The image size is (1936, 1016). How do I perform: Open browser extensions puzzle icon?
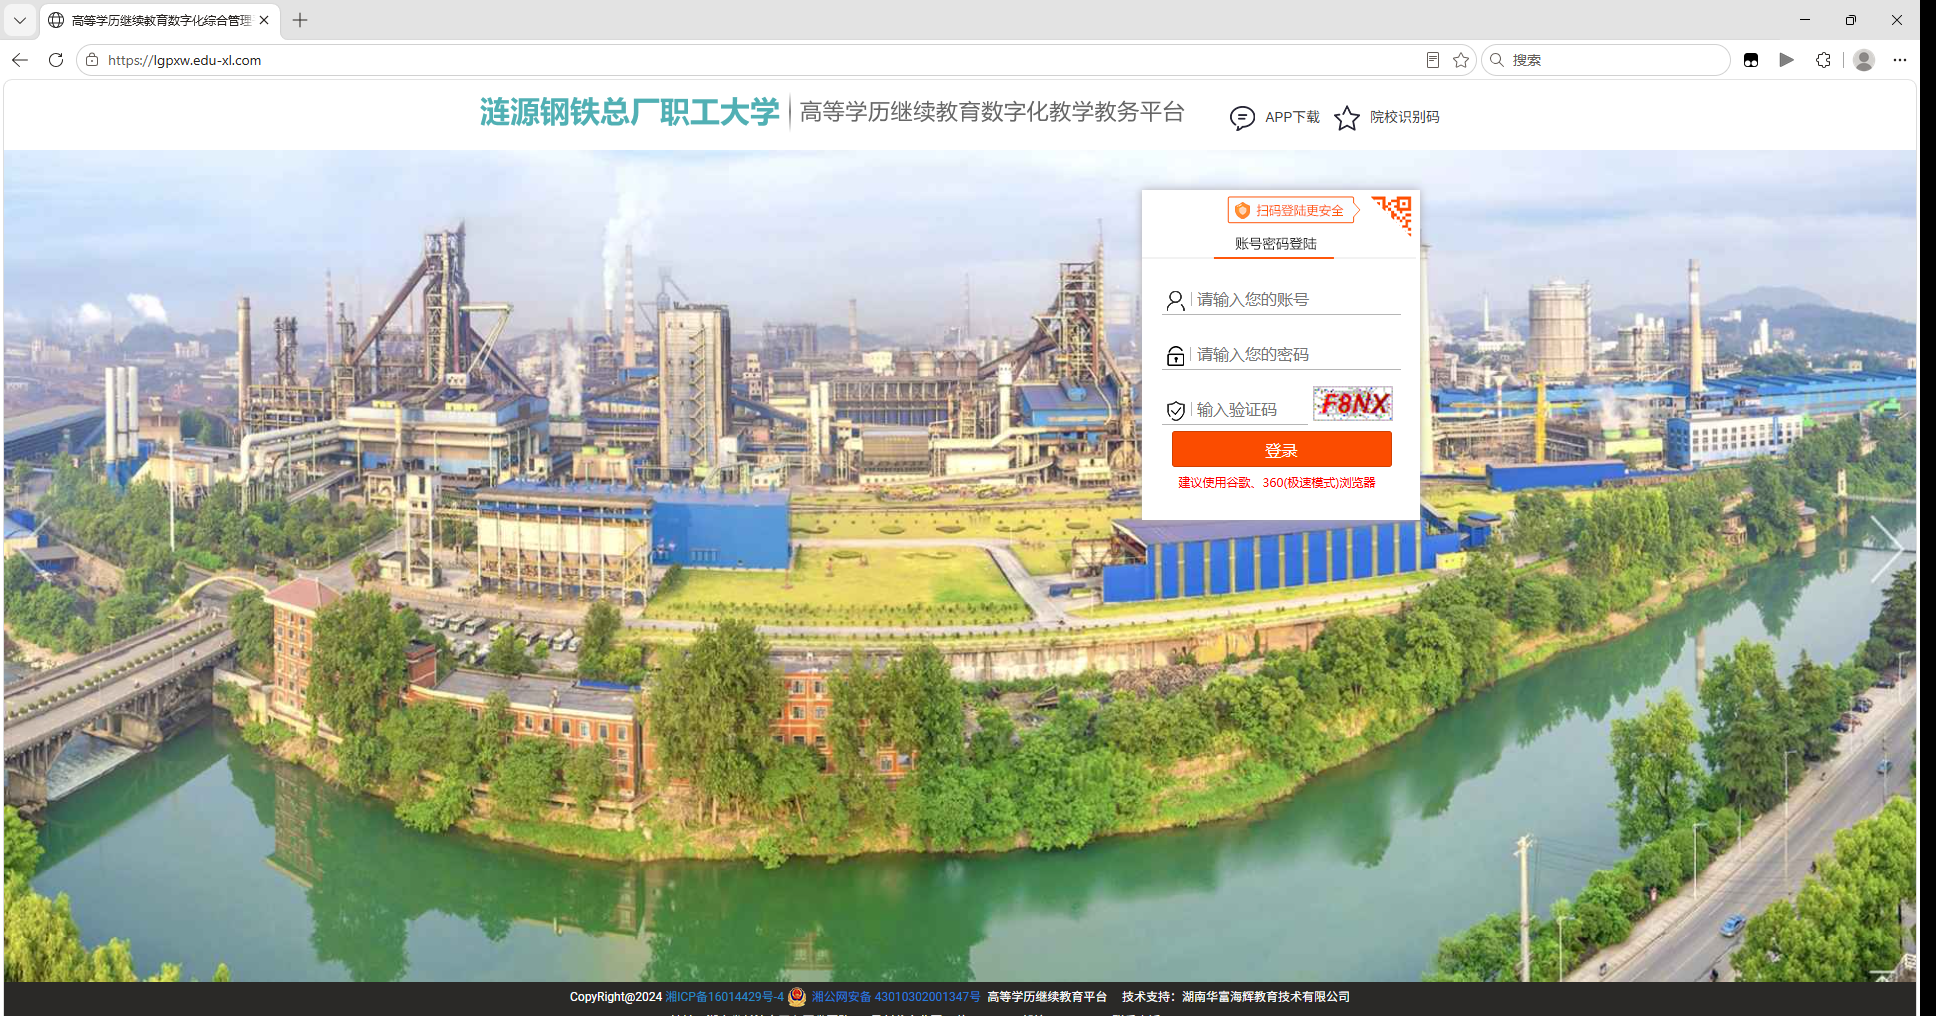click(1823, 60)
